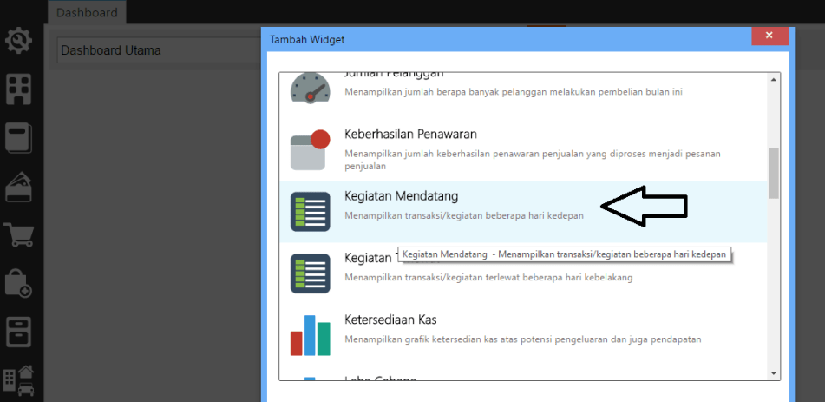This screenshot has width=825, height=402.
Task: Open the cash and bank wallet sidebar icon
Action: (19, 186)
